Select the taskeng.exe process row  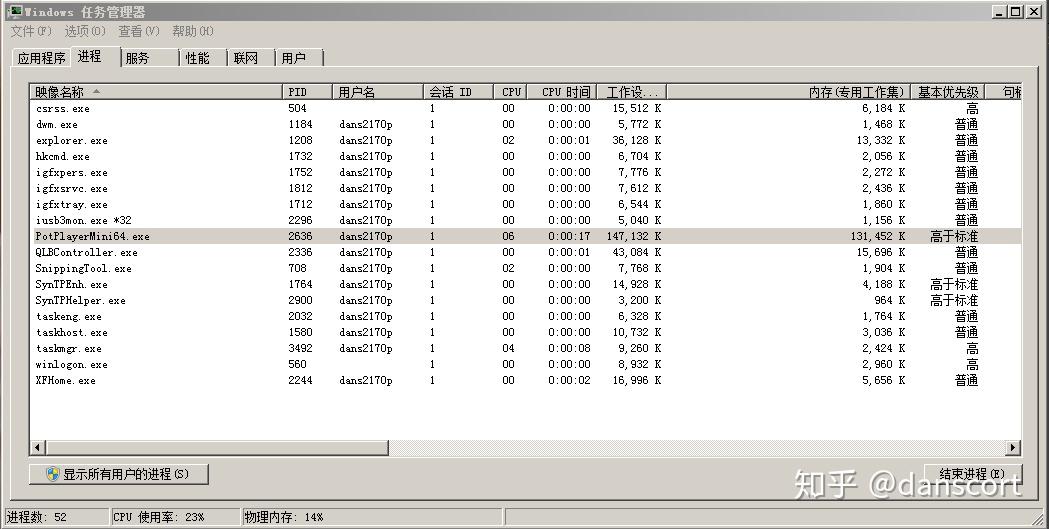(x=525, y=316)
